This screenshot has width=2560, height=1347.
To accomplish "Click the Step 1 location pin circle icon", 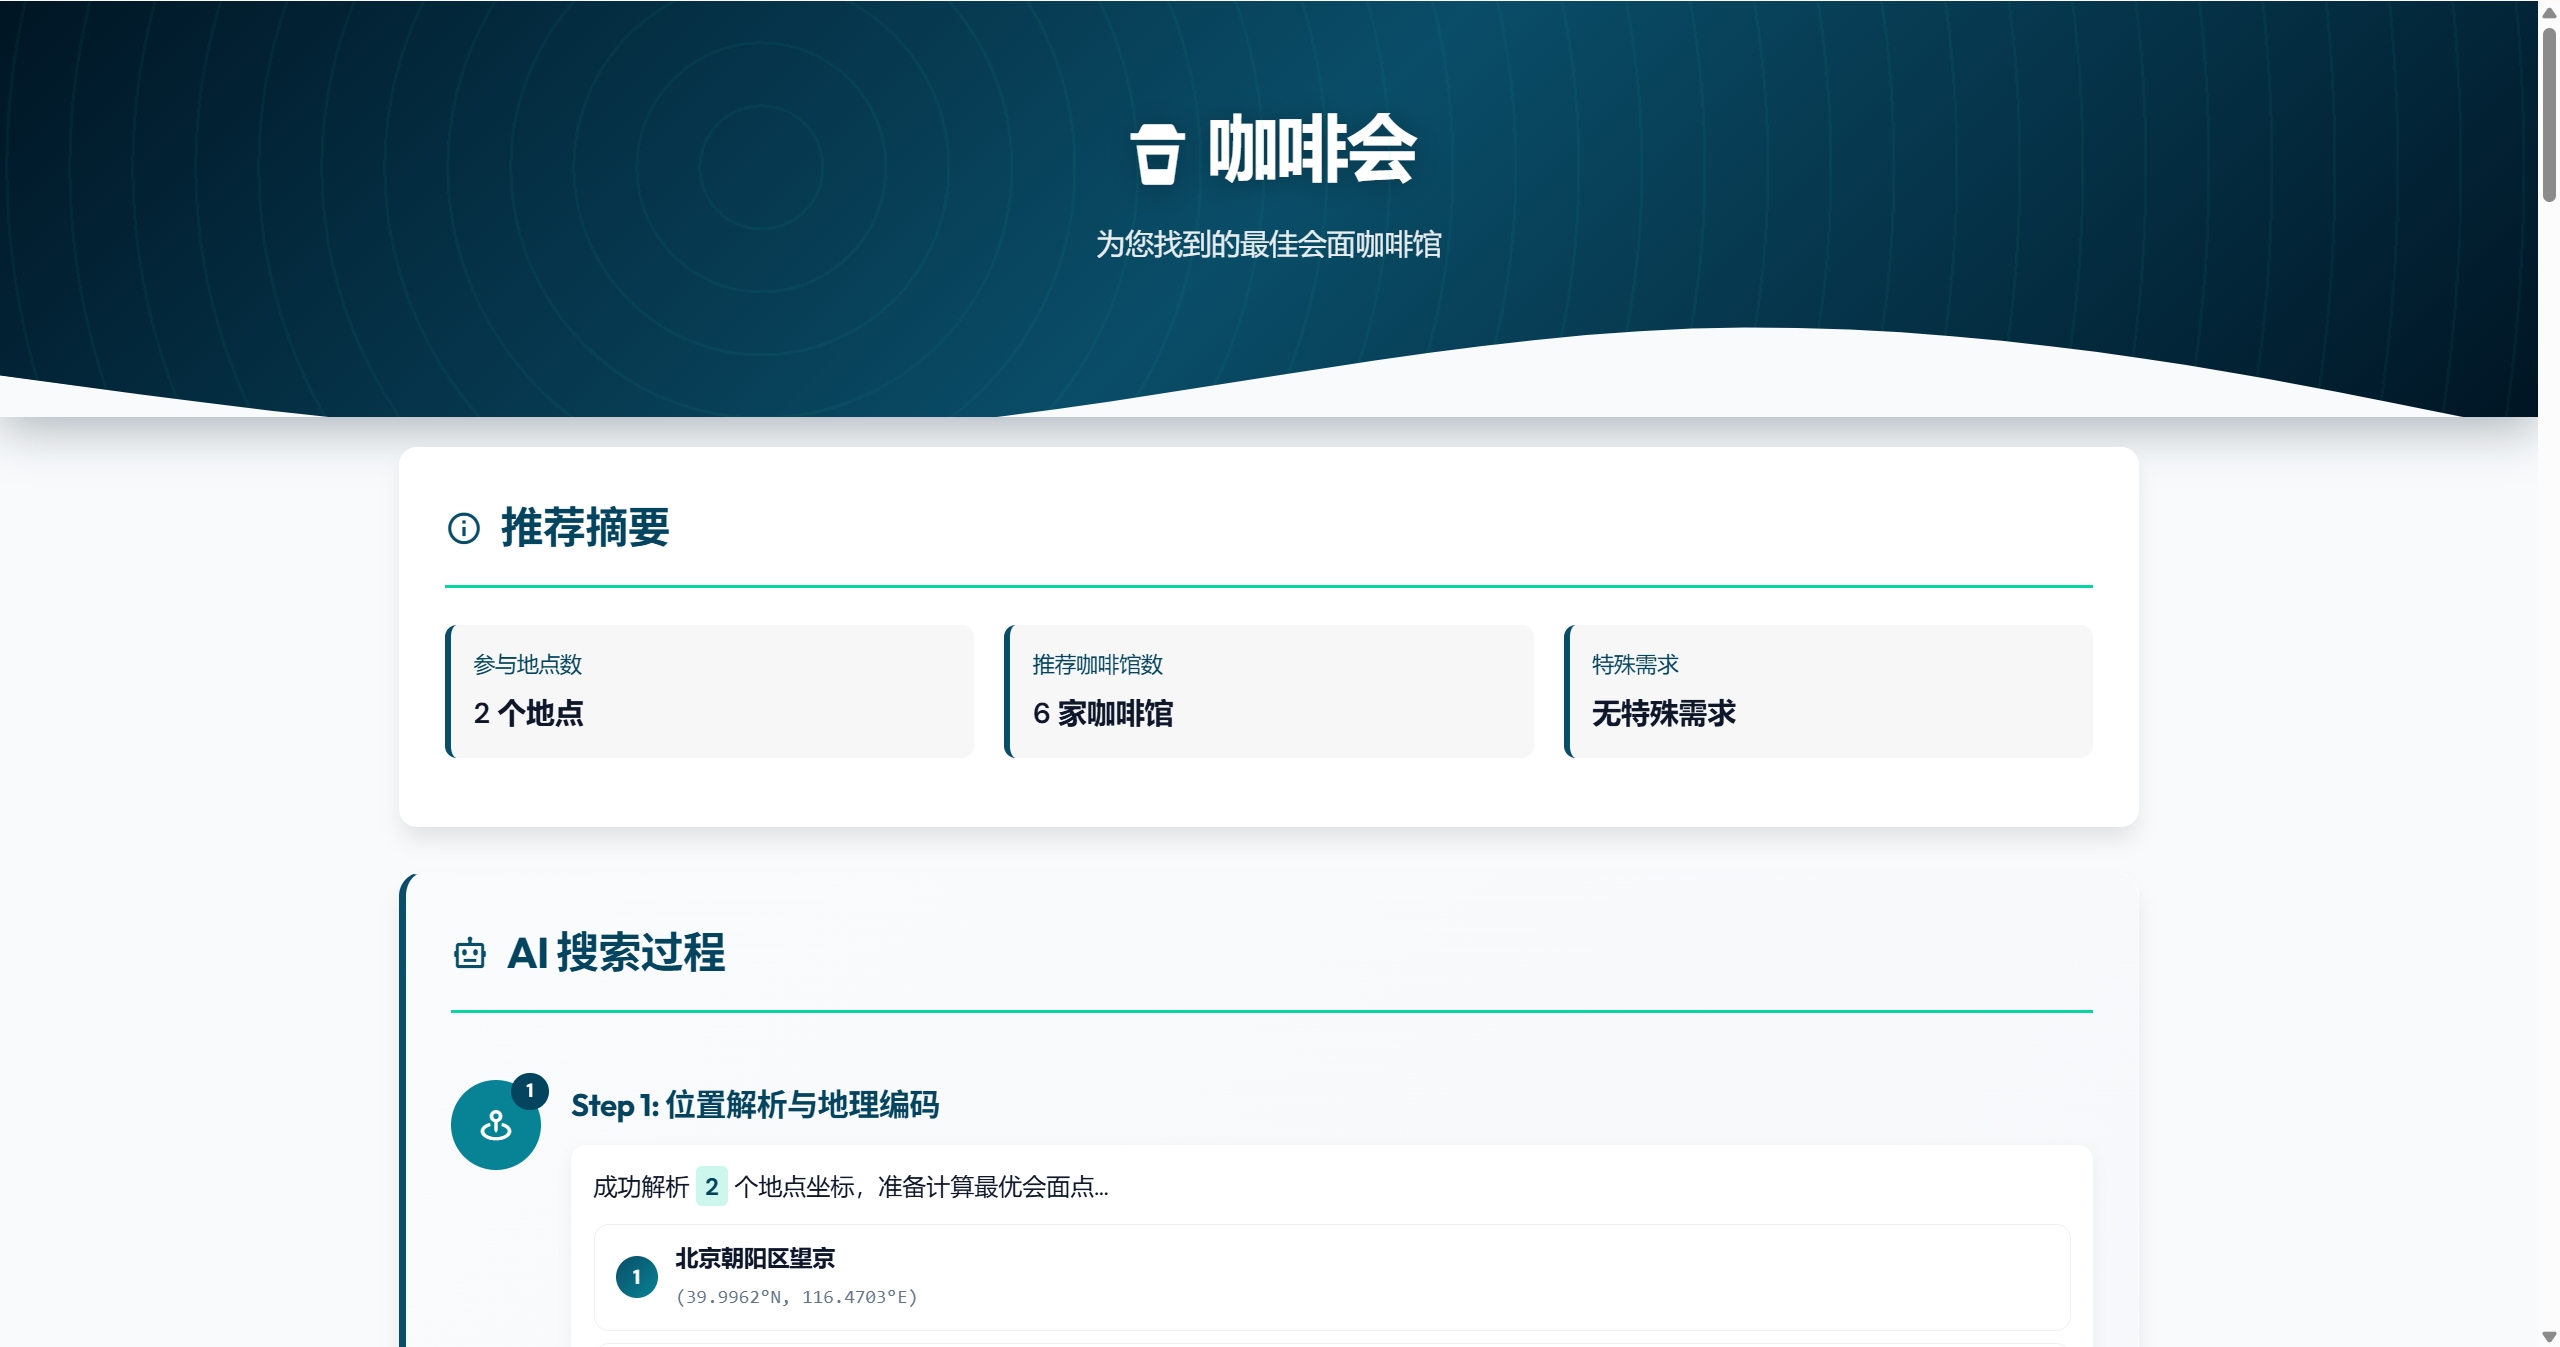I will pyautogui.click(x=495, y=1126).
